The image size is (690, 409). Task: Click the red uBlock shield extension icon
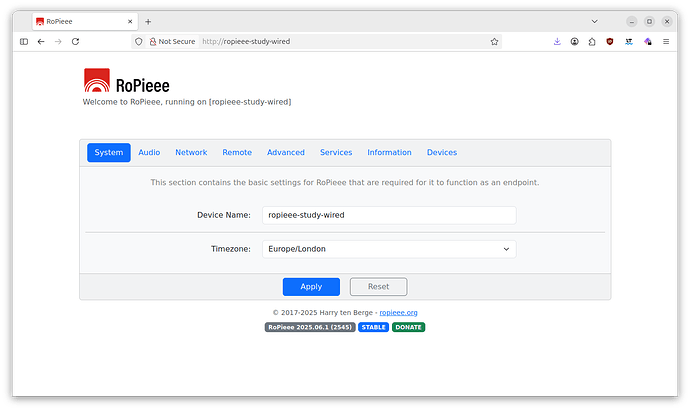click(609, 41)
